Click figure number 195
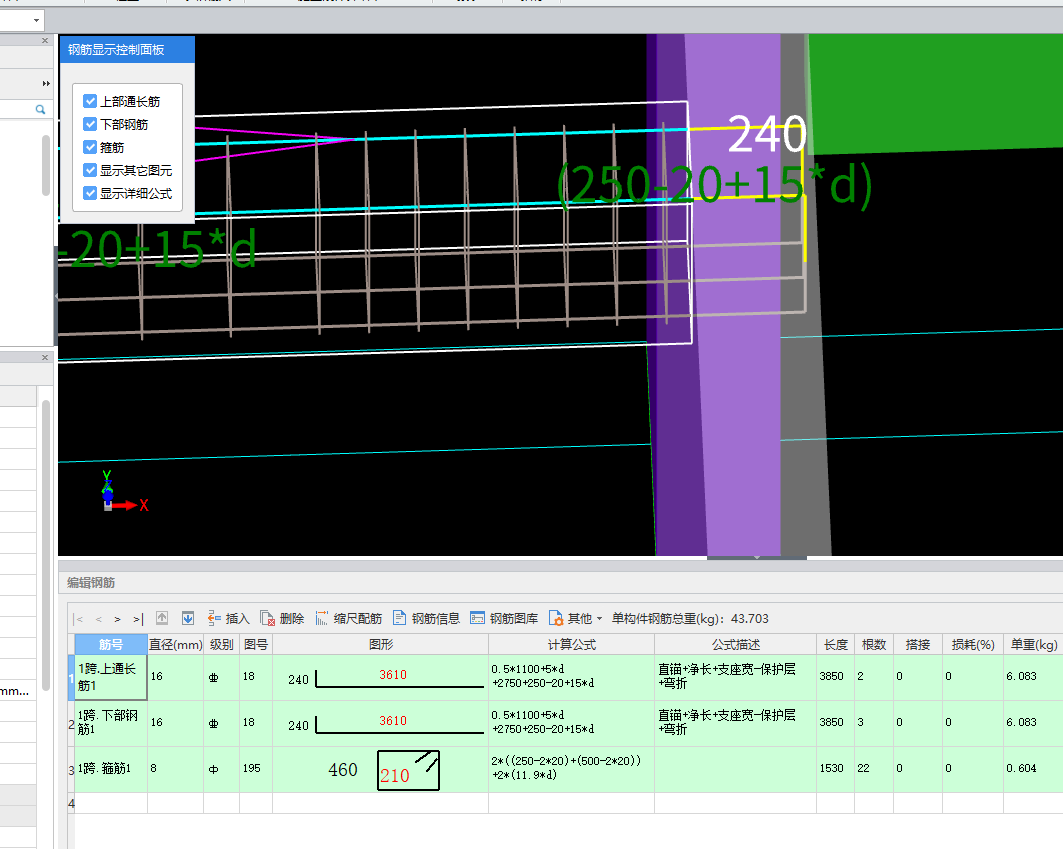The width and height of the screenshot is (1063, 849). [x=252, y=768]
